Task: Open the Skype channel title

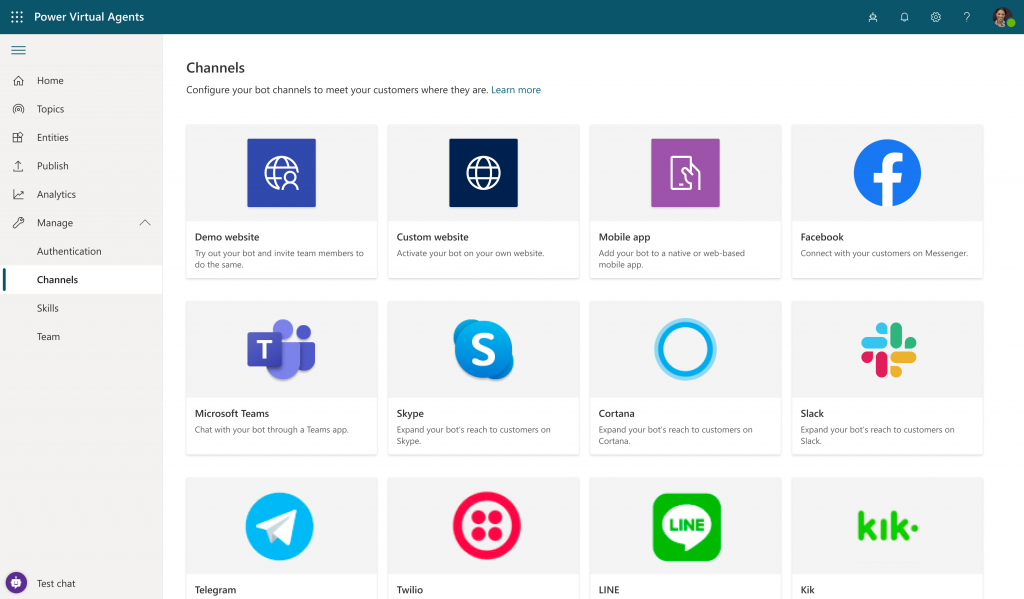Action: pos(410,413)
